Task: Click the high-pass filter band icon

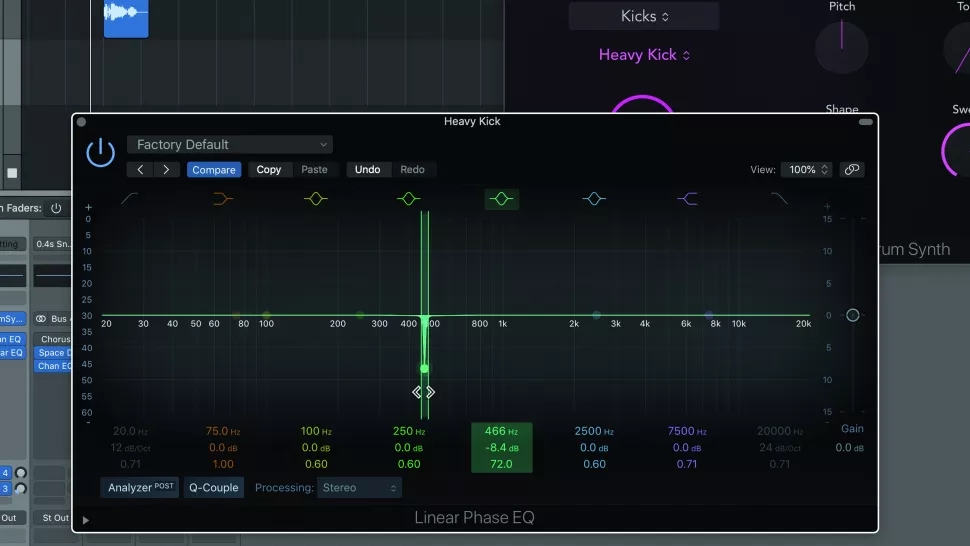Action: (x=130, y=199)
